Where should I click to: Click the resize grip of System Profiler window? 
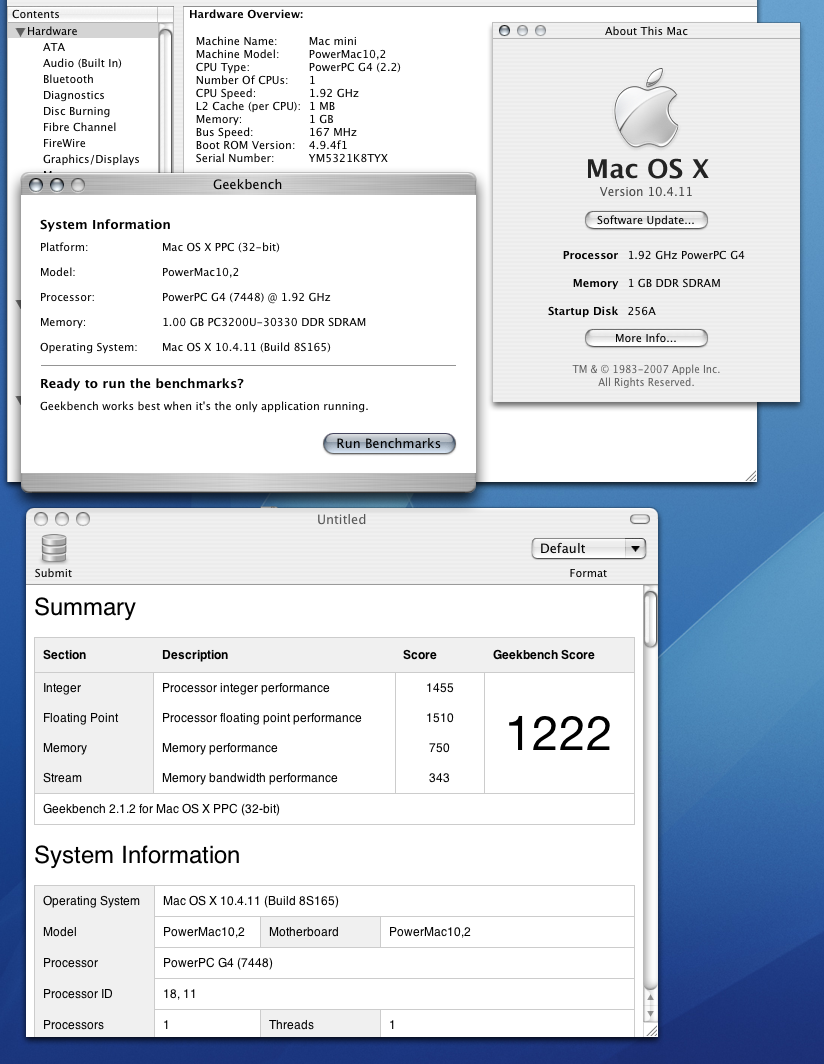pyautogui.click(x=751, y=476)
